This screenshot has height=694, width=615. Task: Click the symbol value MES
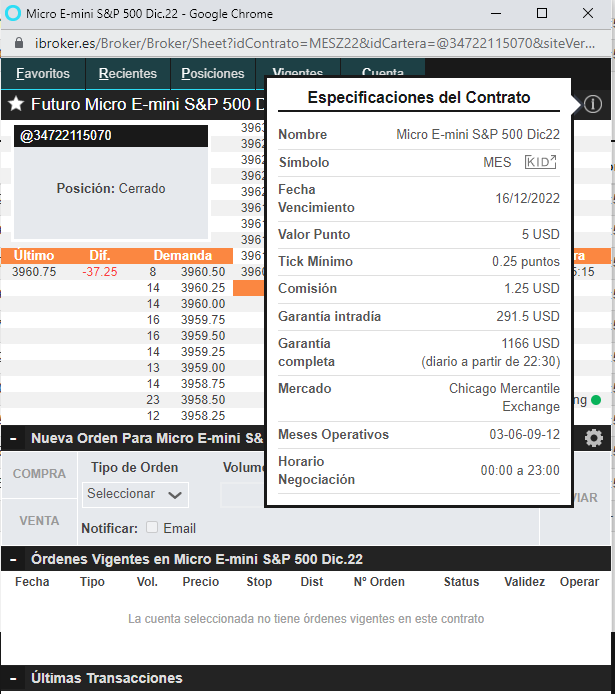coord(497,162)
